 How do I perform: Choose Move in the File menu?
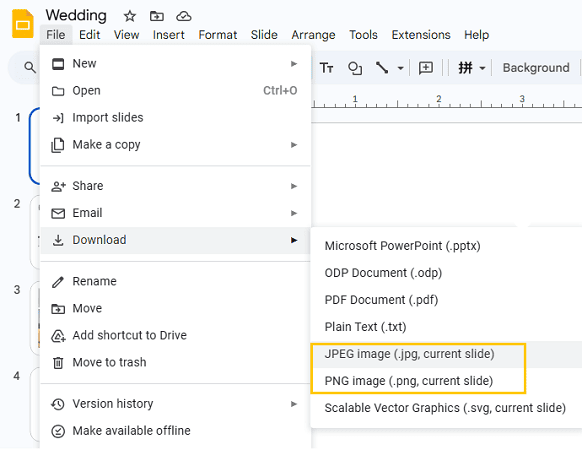[x=175, y=309]
